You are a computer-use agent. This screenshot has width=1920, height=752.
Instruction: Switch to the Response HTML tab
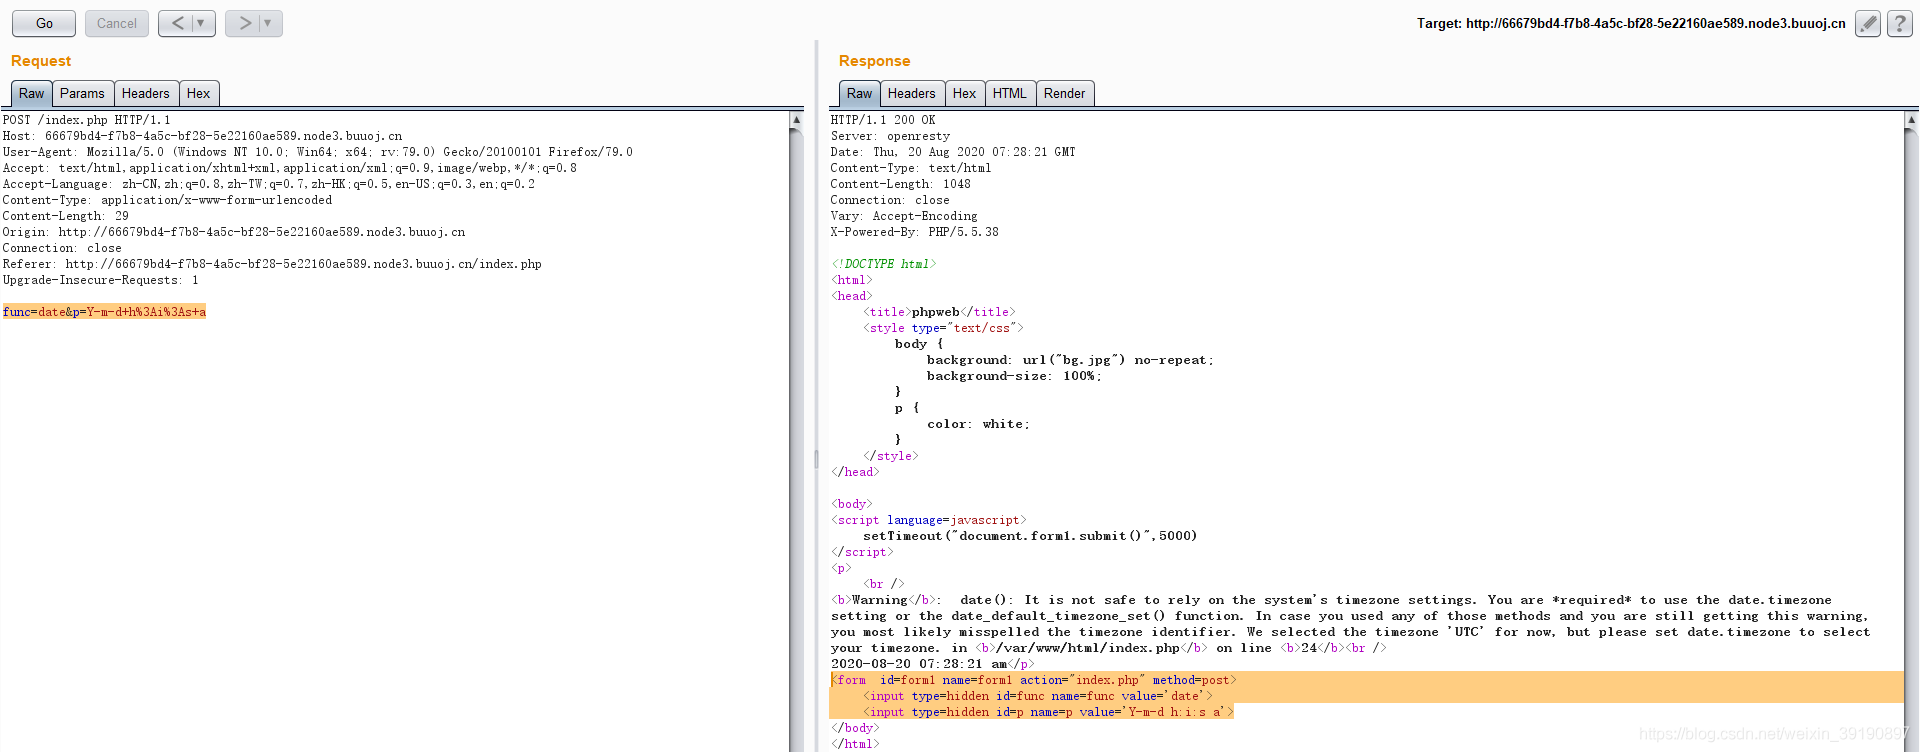(1010, 93)
